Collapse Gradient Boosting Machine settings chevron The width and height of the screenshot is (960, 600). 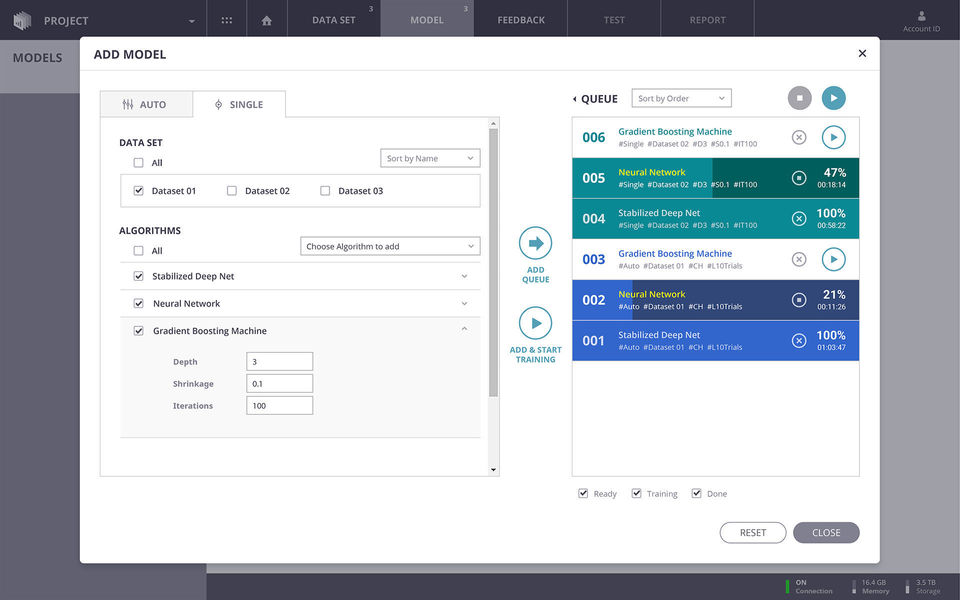click(x=464, y=329)
